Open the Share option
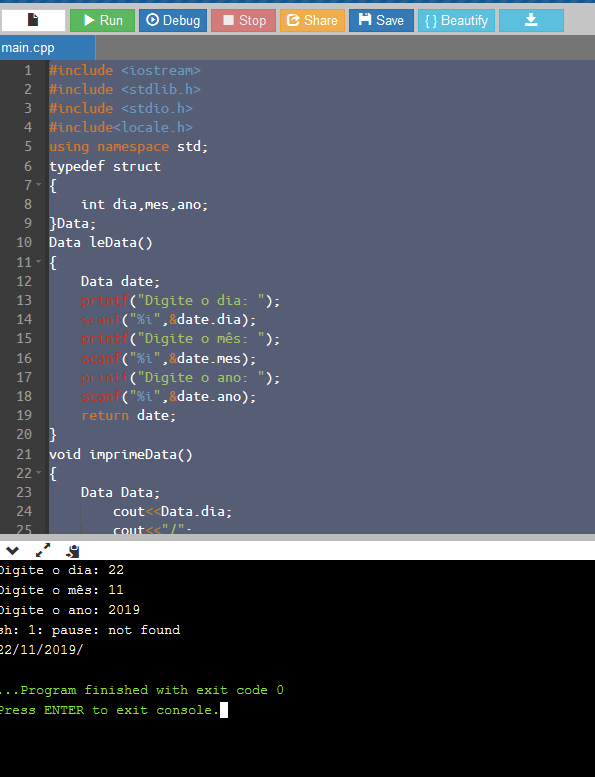The width and height of the screenshot is (595, 777). pyautogui.click(x=312, y=20)
